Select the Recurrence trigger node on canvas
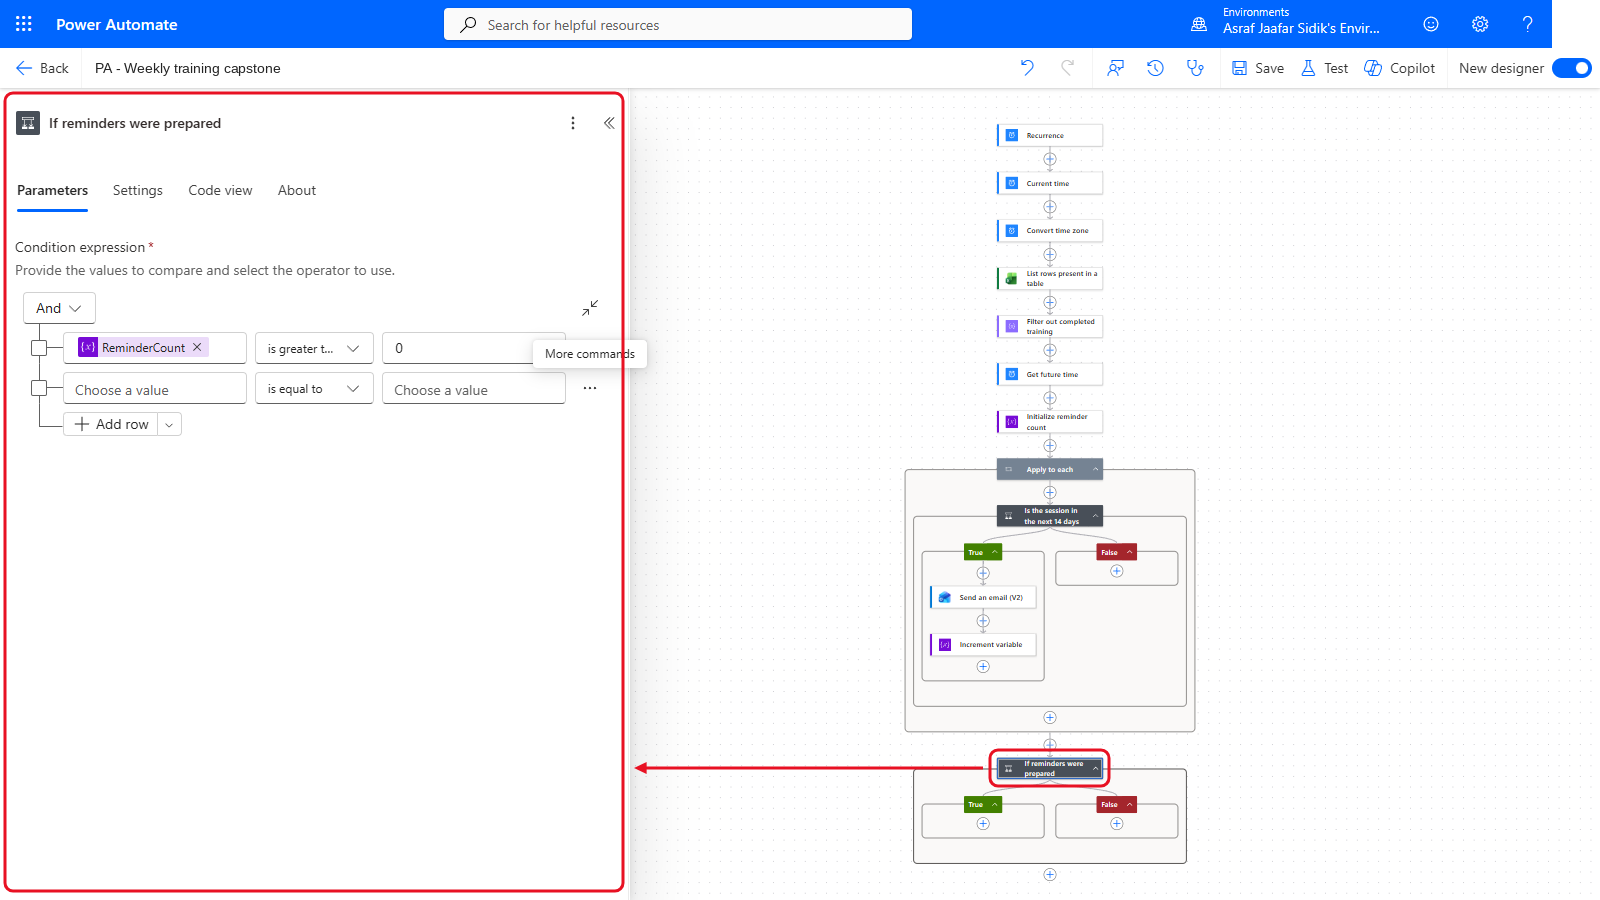Viewport: 1600px width, 900px height. 1050,135
